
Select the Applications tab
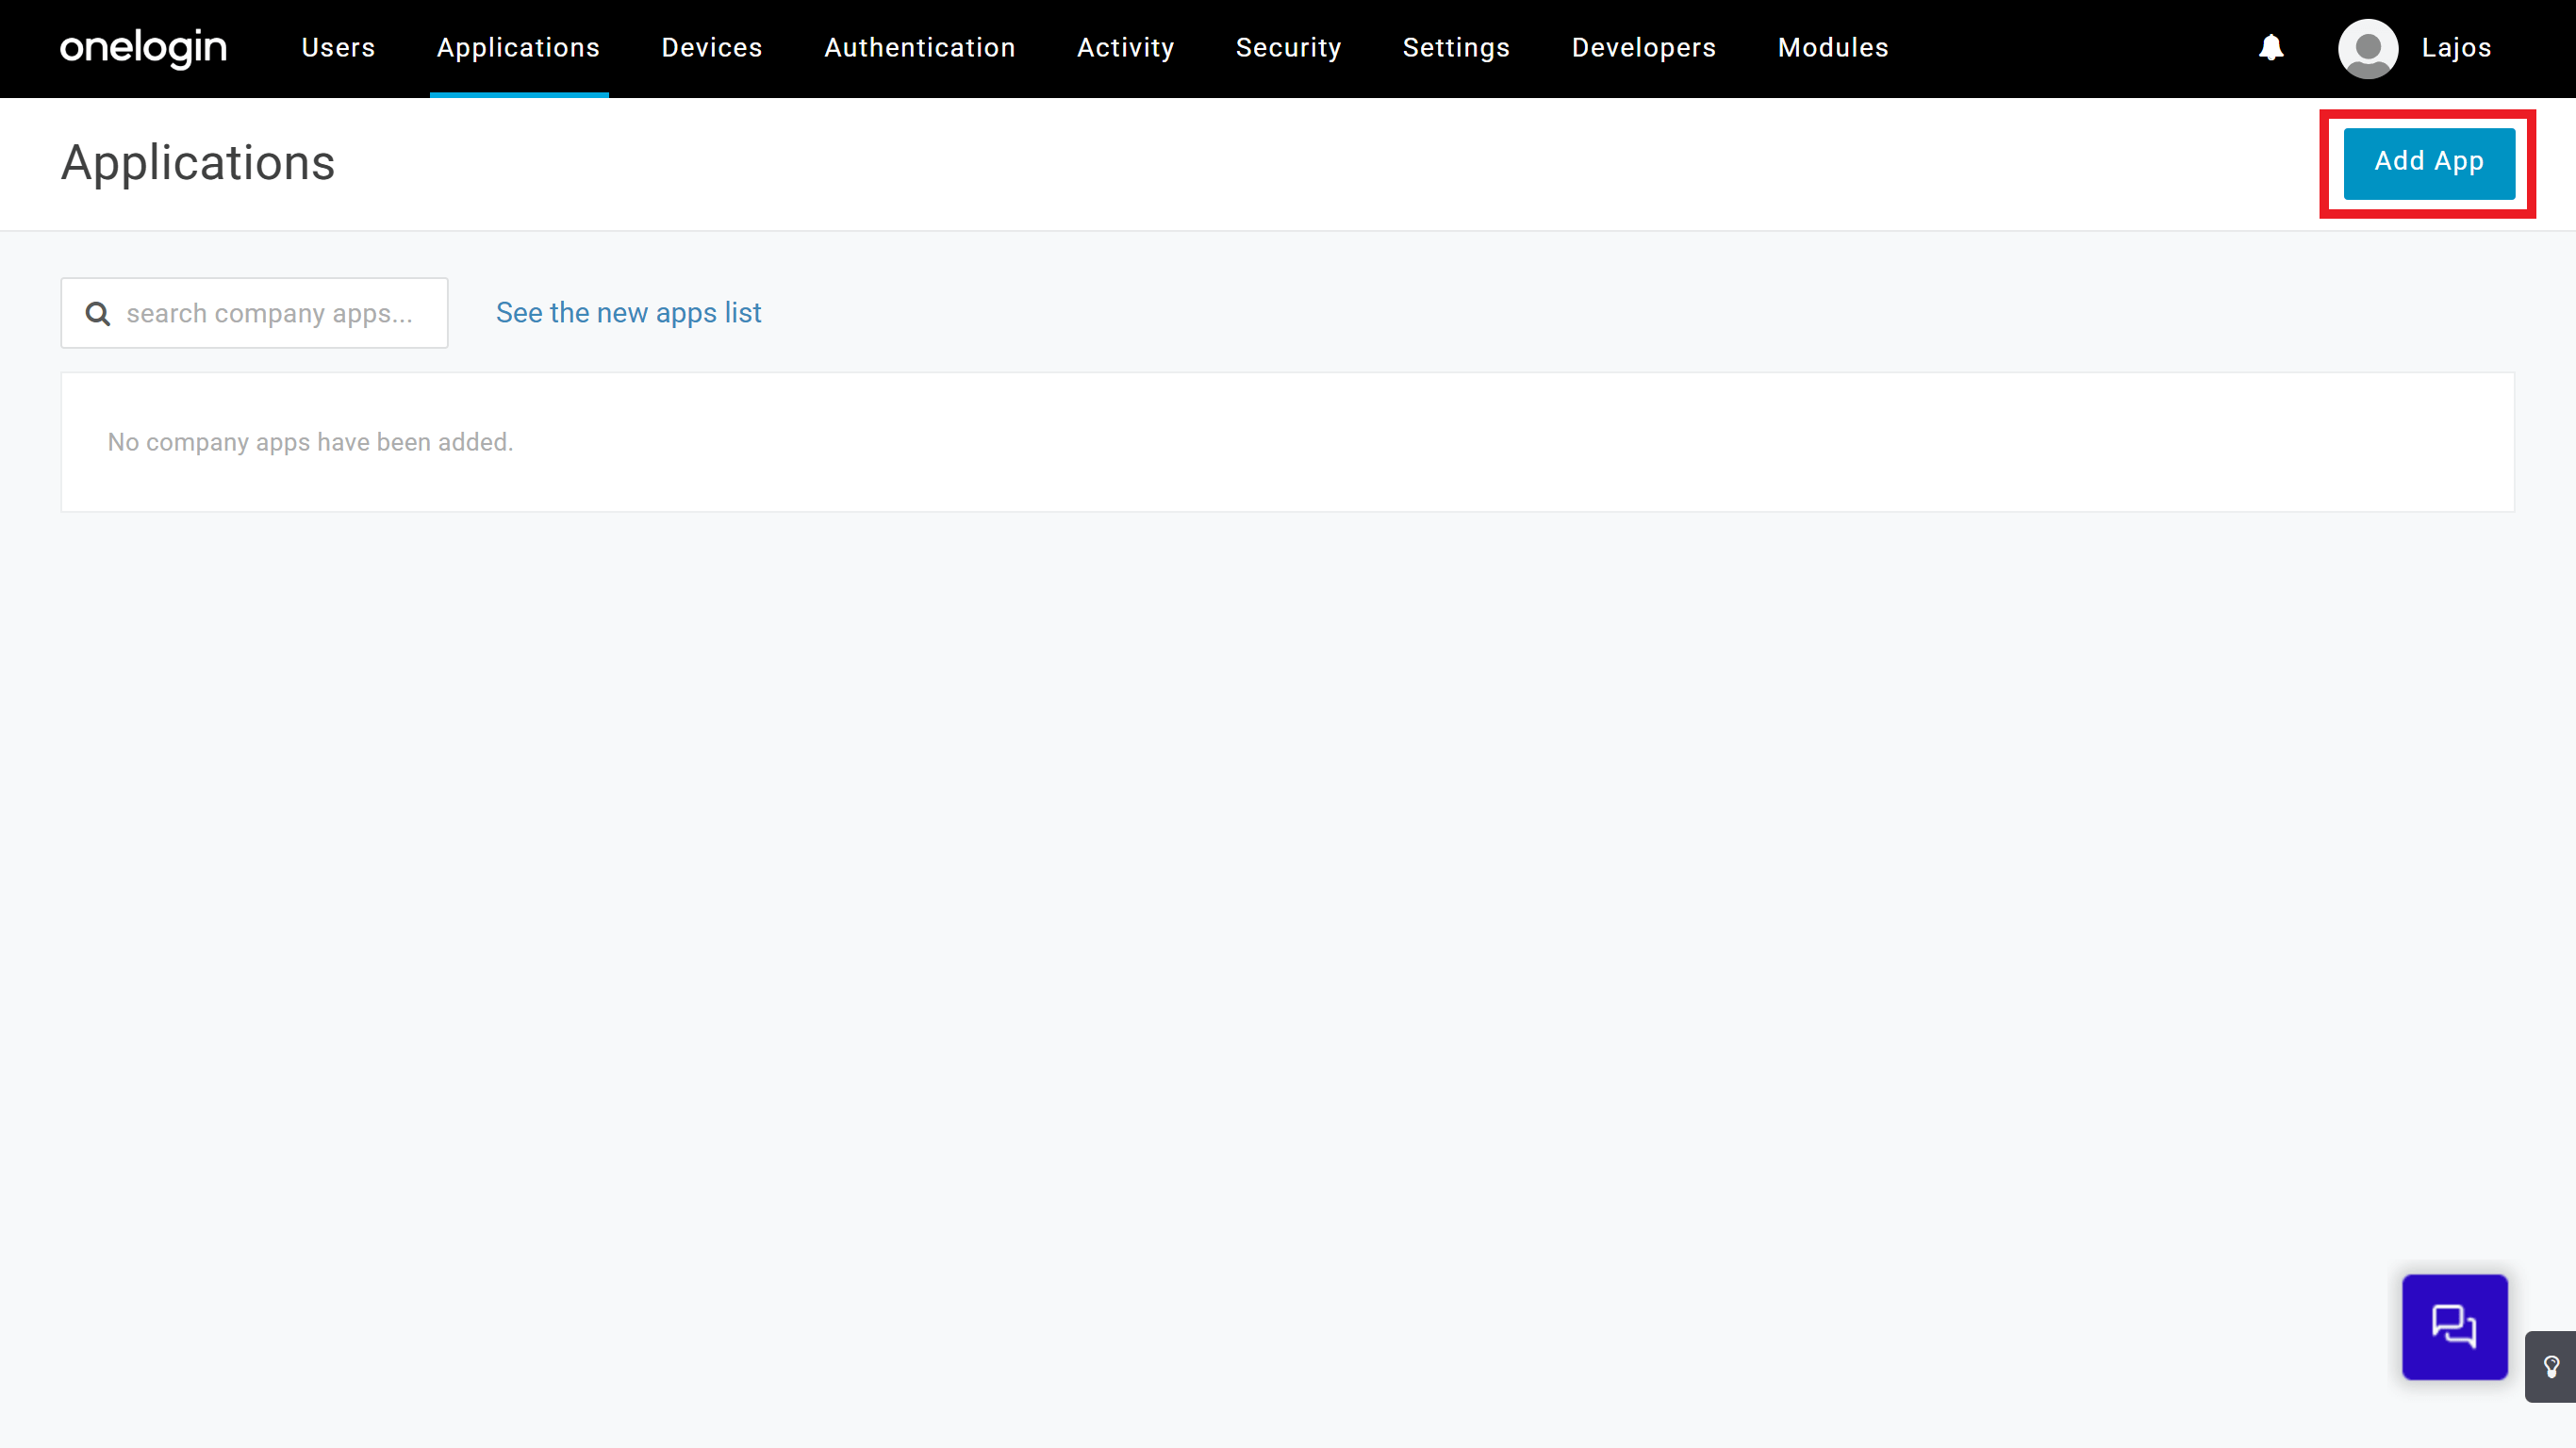tap(518, 48)
